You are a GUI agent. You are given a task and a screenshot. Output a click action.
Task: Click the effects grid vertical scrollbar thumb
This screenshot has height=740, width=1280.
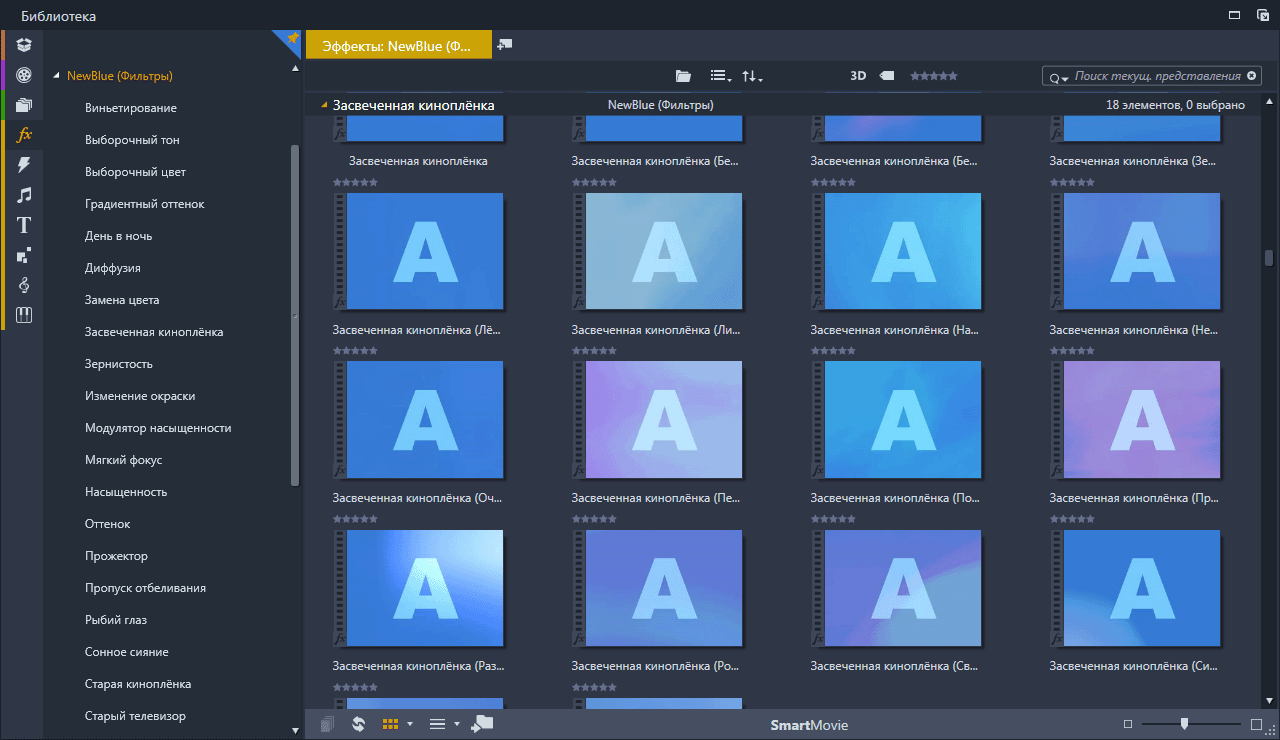[1269, 256]
